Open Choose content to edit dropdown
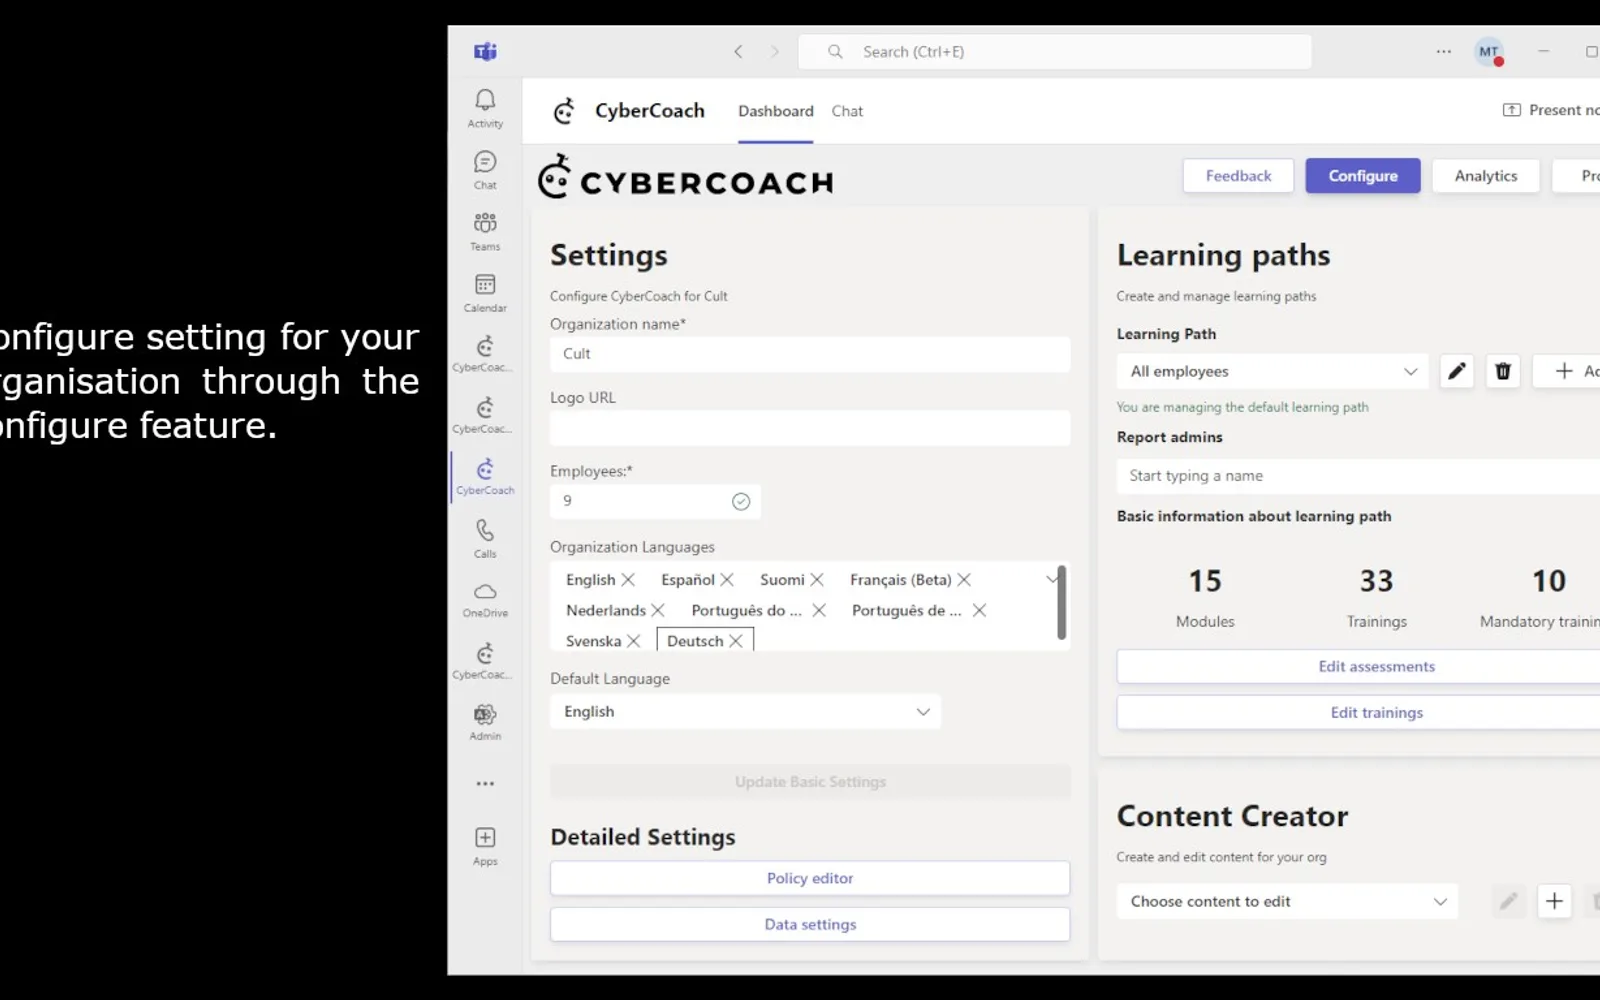Viewport: 1600px width, 1000px height. (1287, 901)
